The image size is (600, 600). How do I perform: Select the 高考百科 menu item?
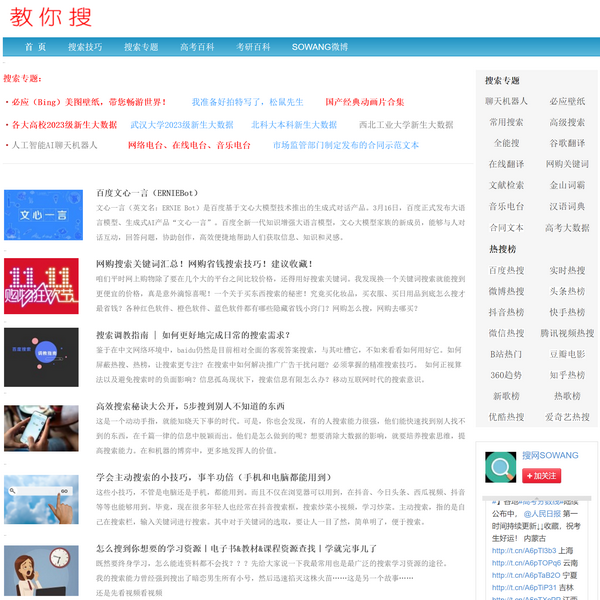[x=197, y=47]
